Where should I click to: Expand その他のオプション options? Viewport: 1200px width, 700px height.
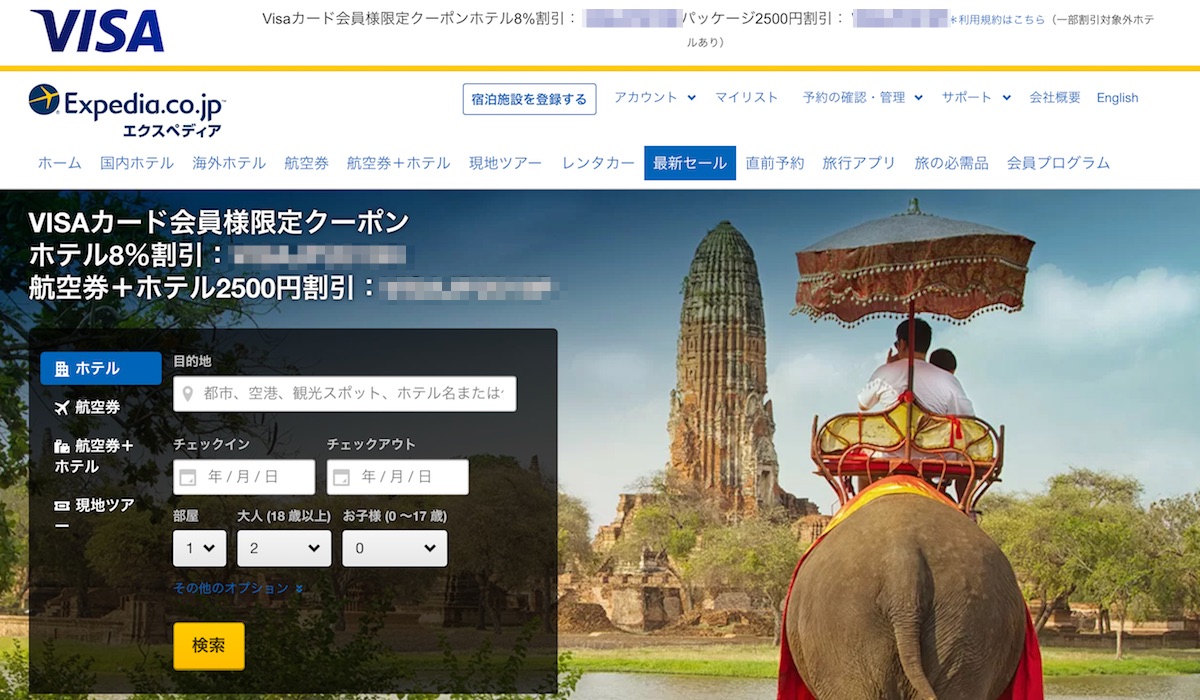pyautogui.click(x=238, y=588)
